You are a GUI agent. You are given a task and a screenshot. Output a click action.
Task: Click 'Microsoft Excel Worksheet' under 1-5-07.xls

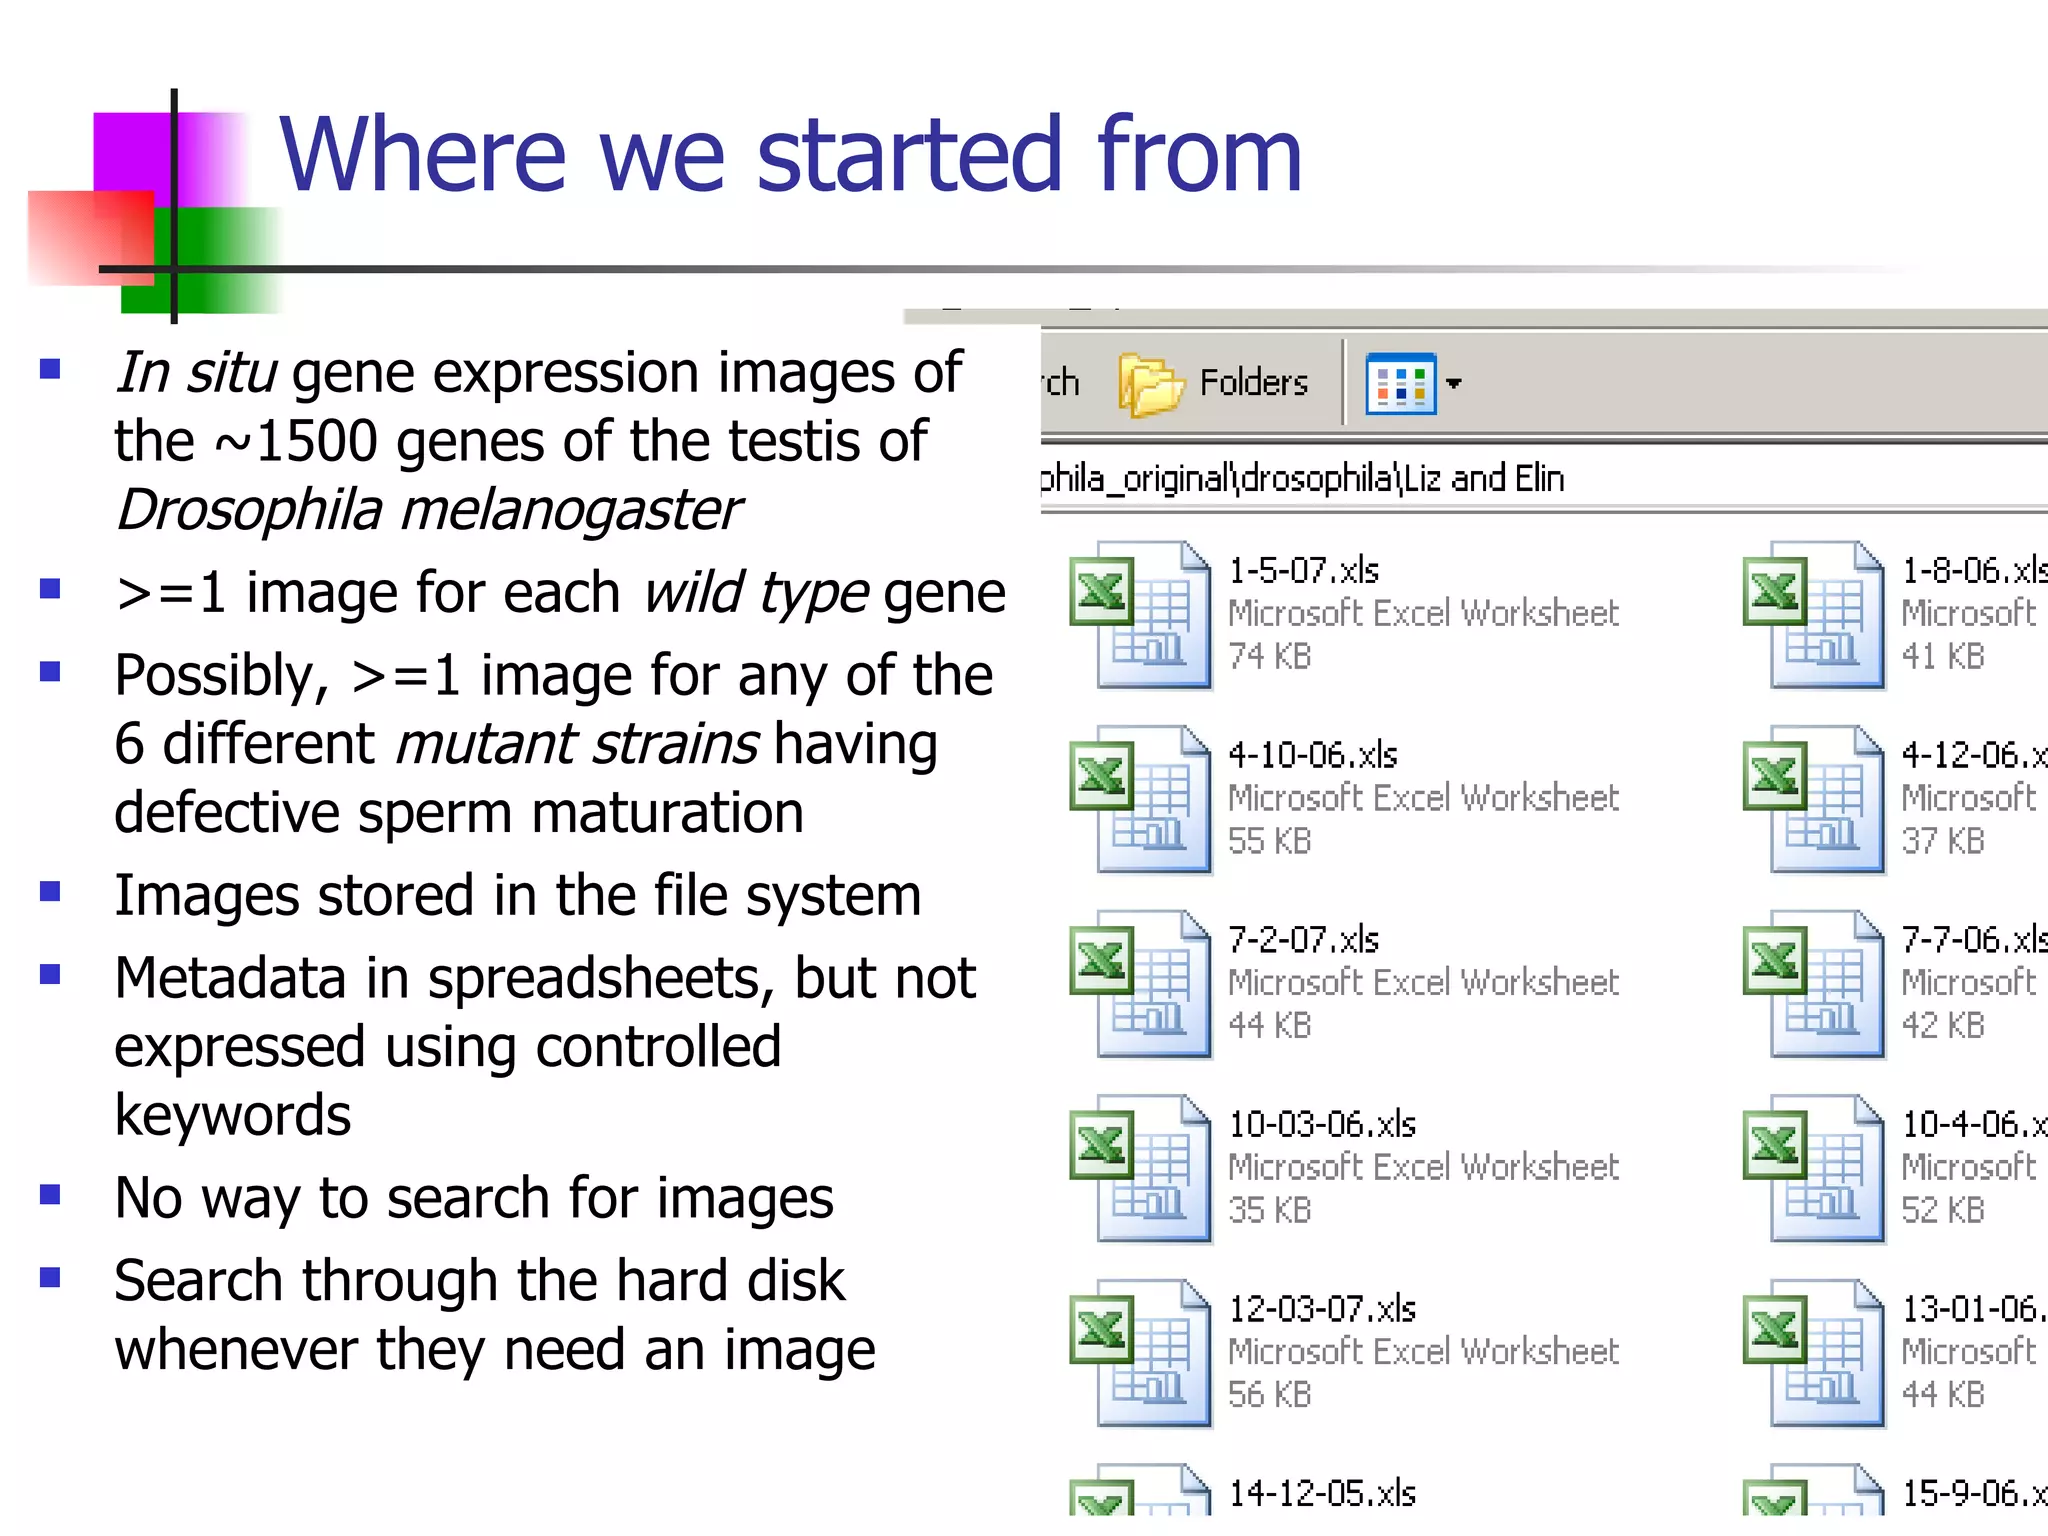1423,613
